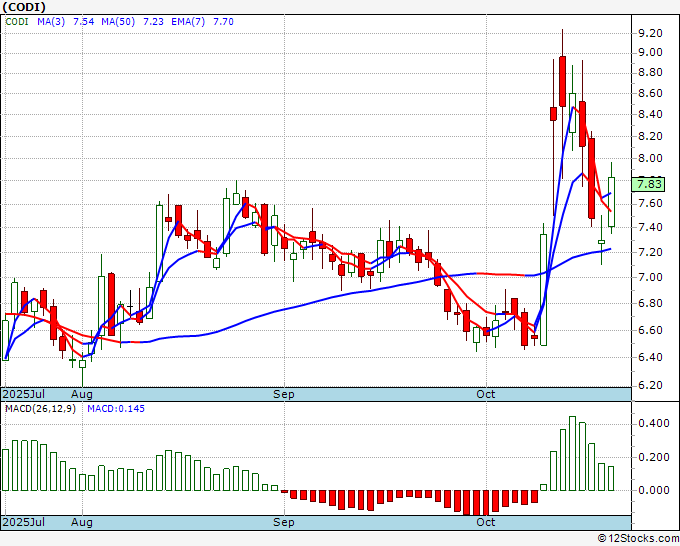Click the latest green candlestick near 7.83
The height and width of the screenshot is (546, 680).
611,202
